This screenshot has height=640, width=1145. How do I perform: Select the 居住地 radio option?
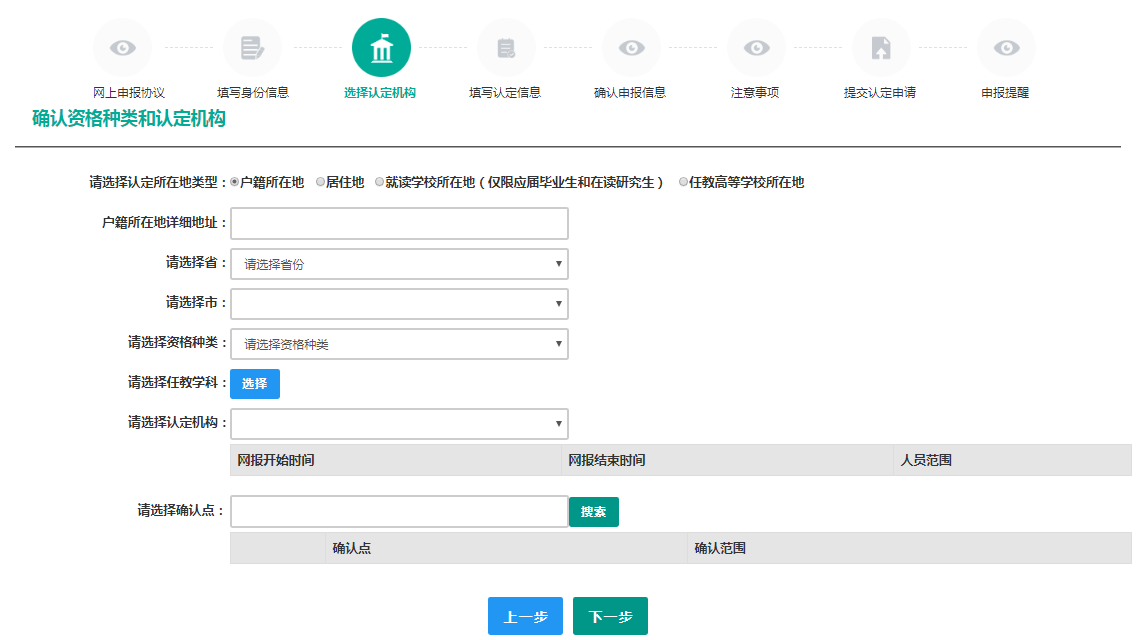[x=321, y=182]
